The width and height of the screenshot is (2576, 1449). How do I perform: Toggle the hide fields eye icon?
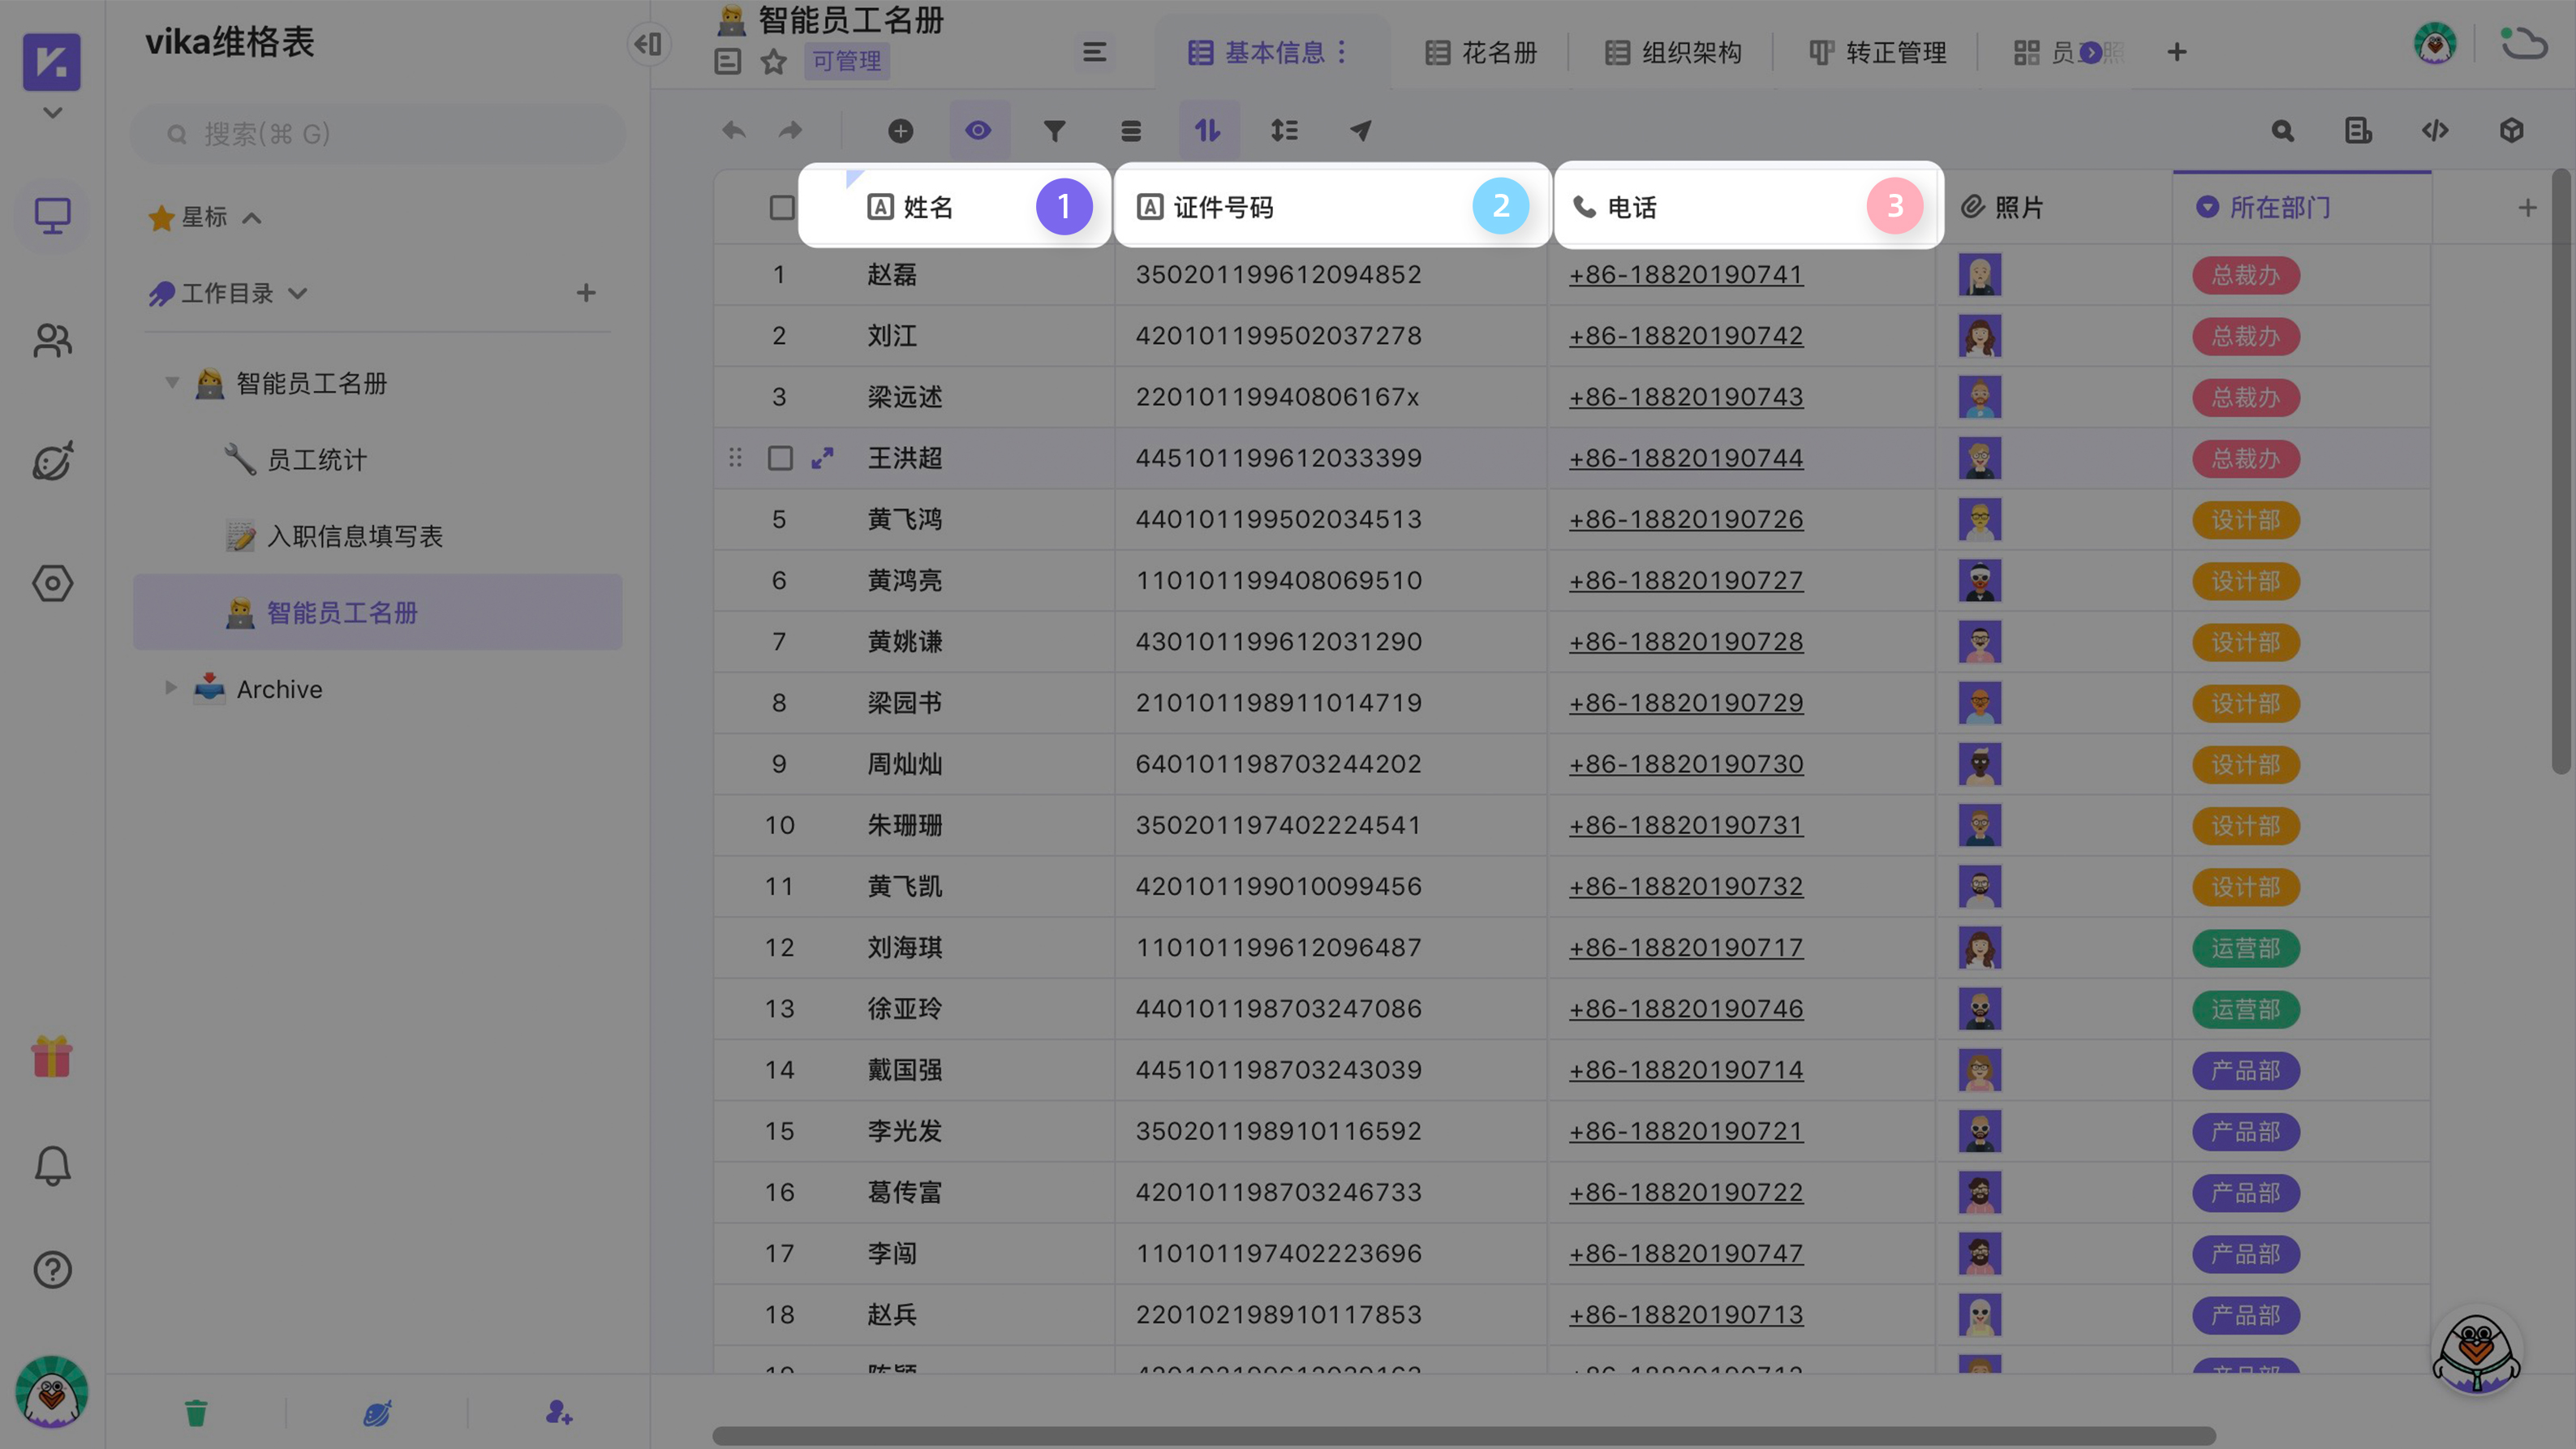pos(978,130)
